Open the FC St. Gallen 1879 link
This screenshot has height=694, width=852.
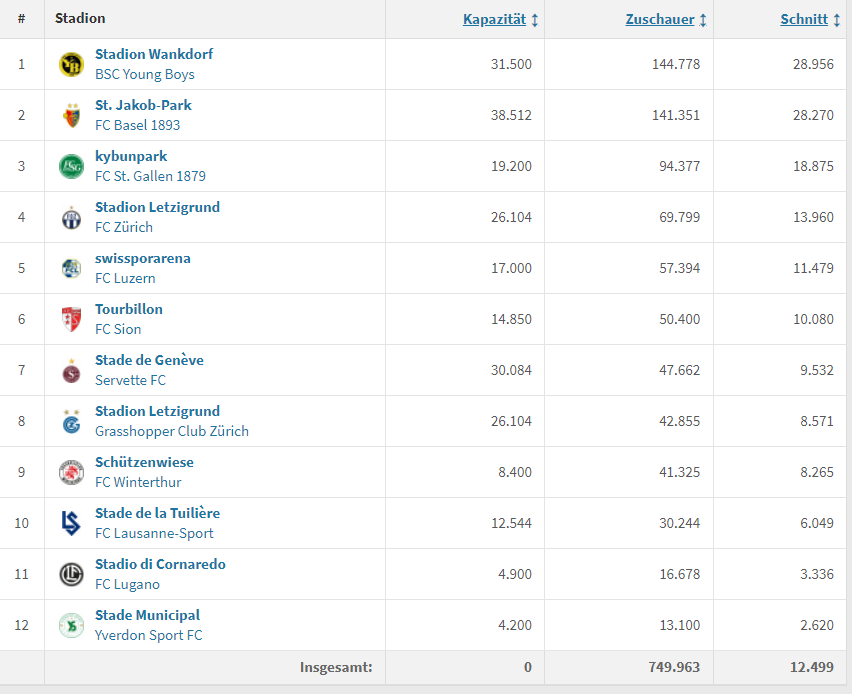pos(151,177)
